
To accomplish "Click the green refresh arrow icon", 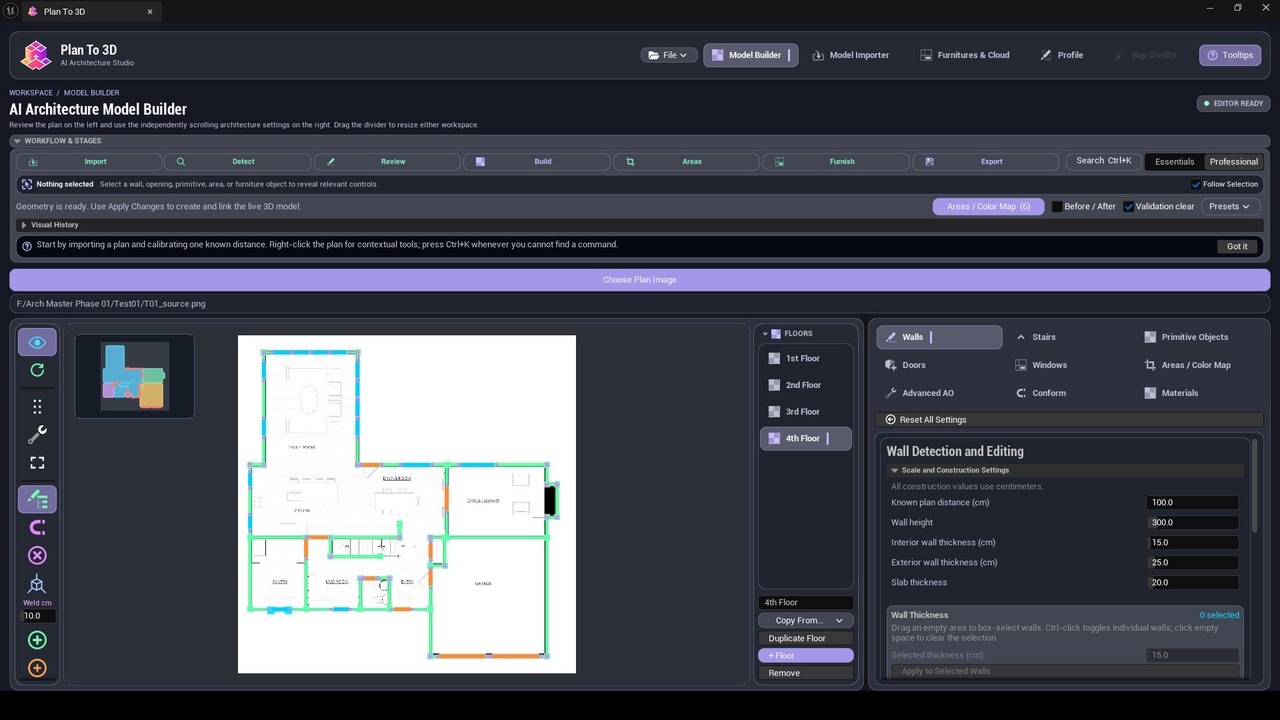I will pos(37,370).
